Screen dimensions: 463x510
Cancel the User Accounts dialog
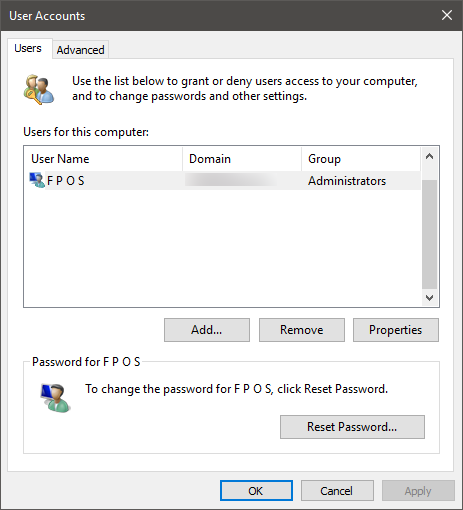point(337,491)
